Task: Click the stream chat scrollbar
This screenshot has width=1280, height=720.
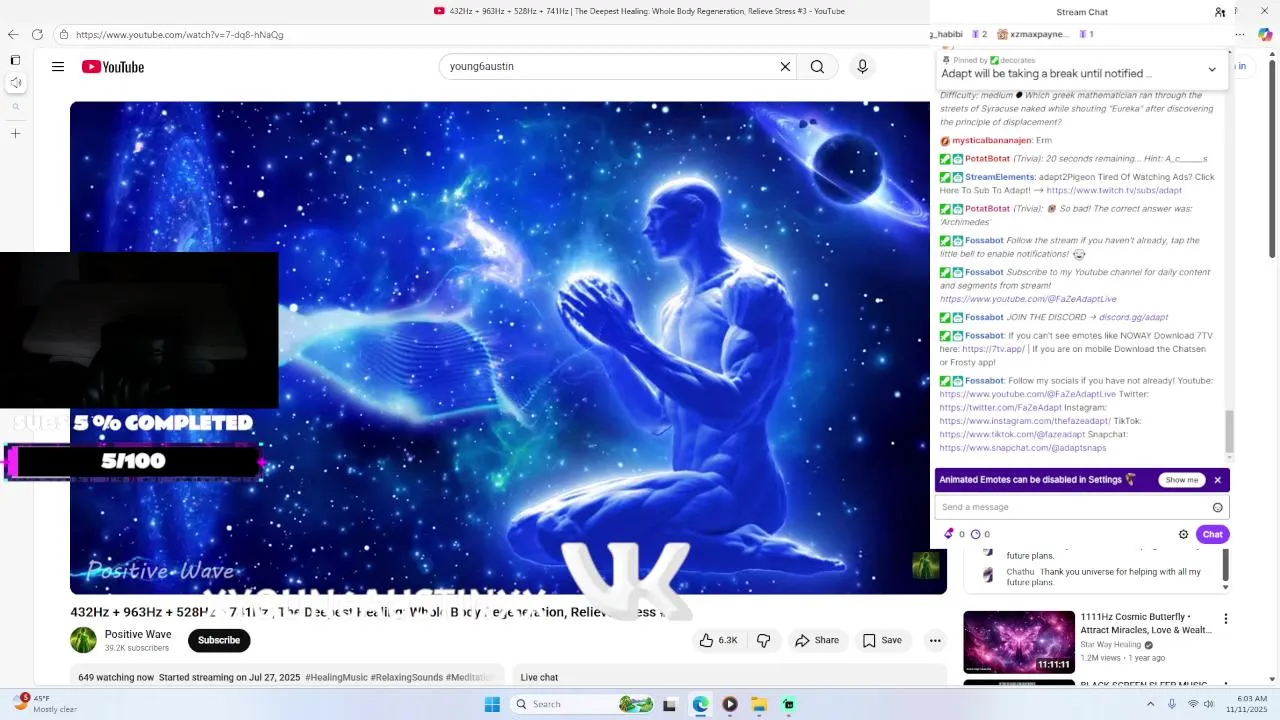Action: coord(1229,430)
